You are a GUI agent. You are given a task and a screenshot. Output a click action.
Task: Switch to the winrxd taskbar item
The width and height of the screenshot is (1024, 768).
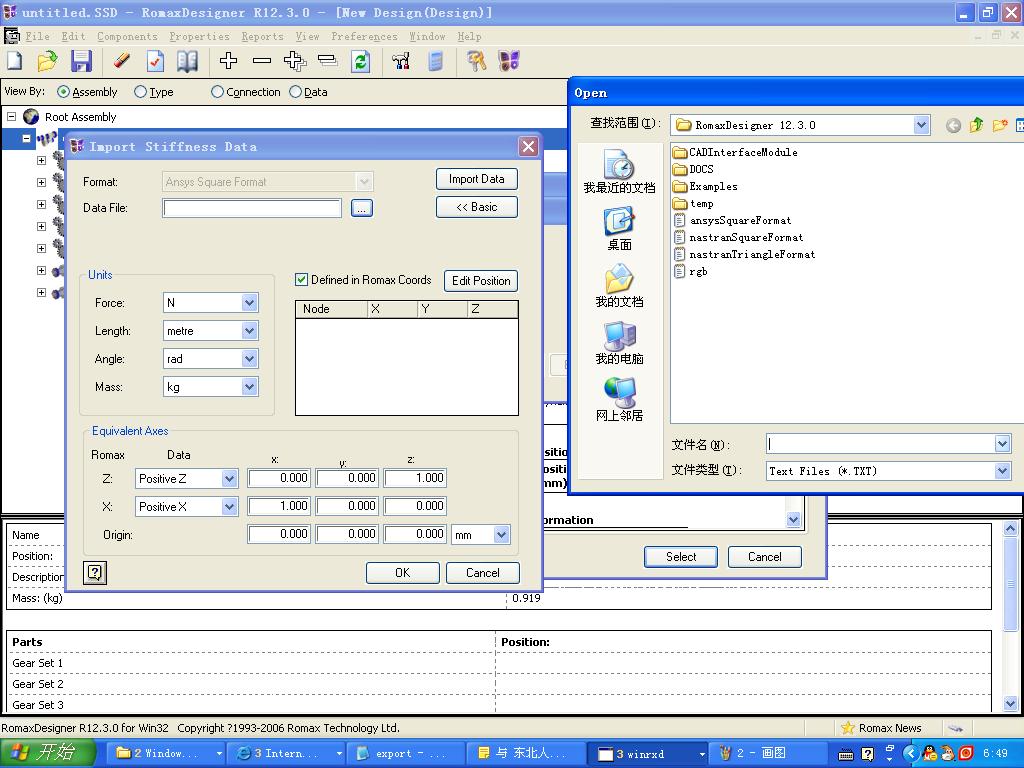click(x=648, y=754)
